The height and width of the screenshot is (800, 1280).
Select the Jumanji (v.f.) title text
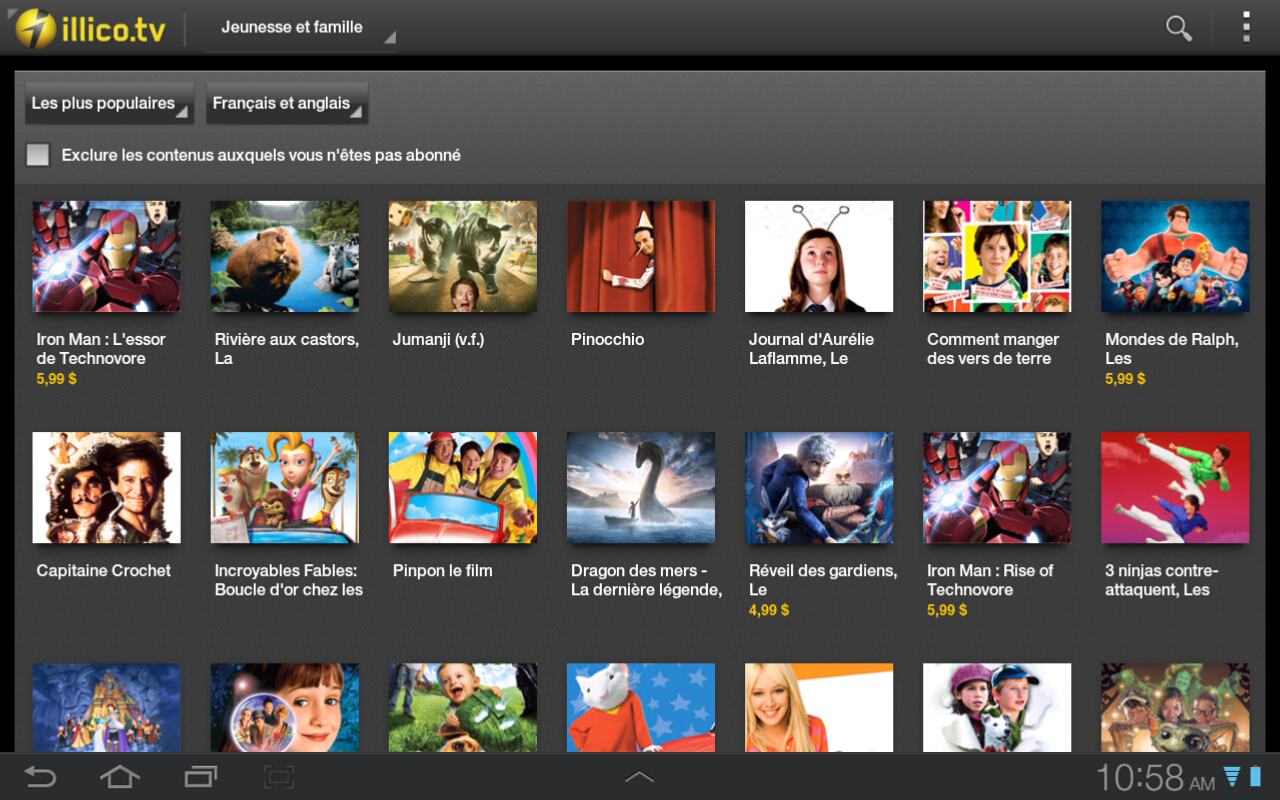click(438, 340)
